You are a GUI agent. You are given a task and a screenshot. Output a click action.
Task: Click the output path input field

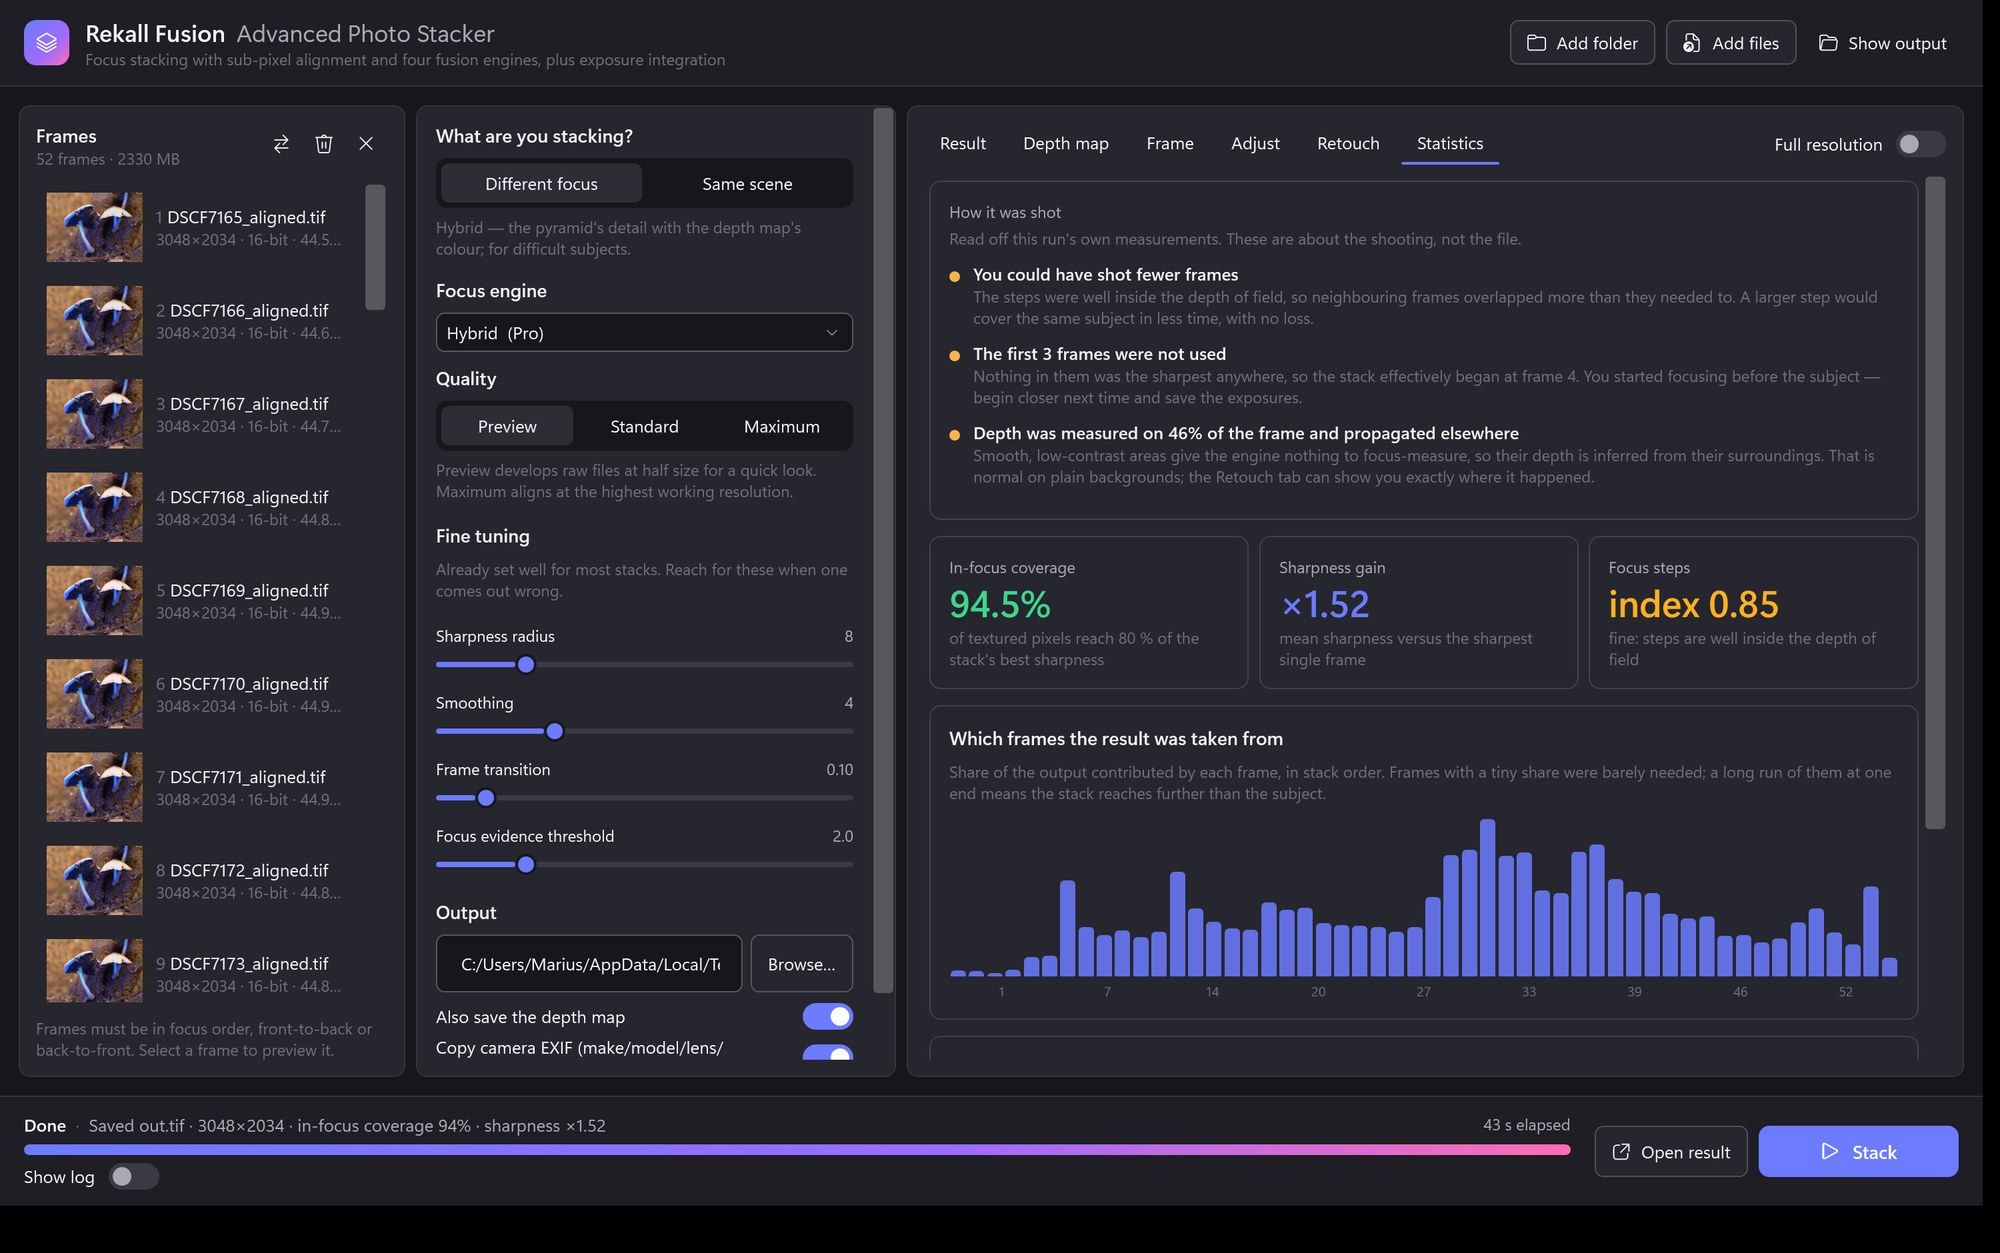[x=589, y=964]
